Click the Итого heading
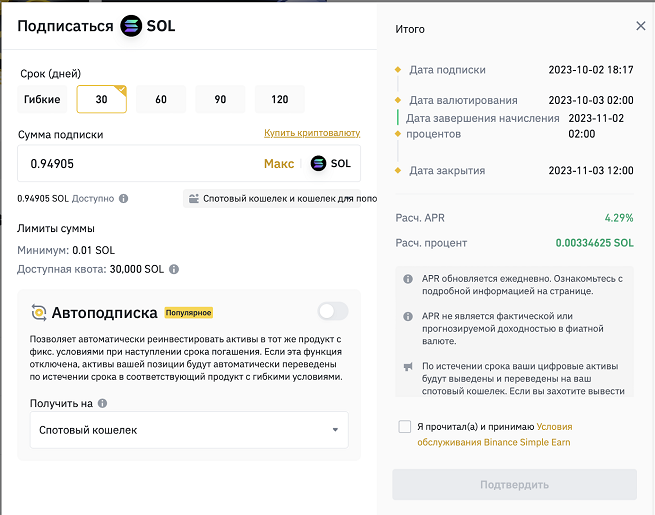This screenshot has width=655, height=515. point(410,29)
